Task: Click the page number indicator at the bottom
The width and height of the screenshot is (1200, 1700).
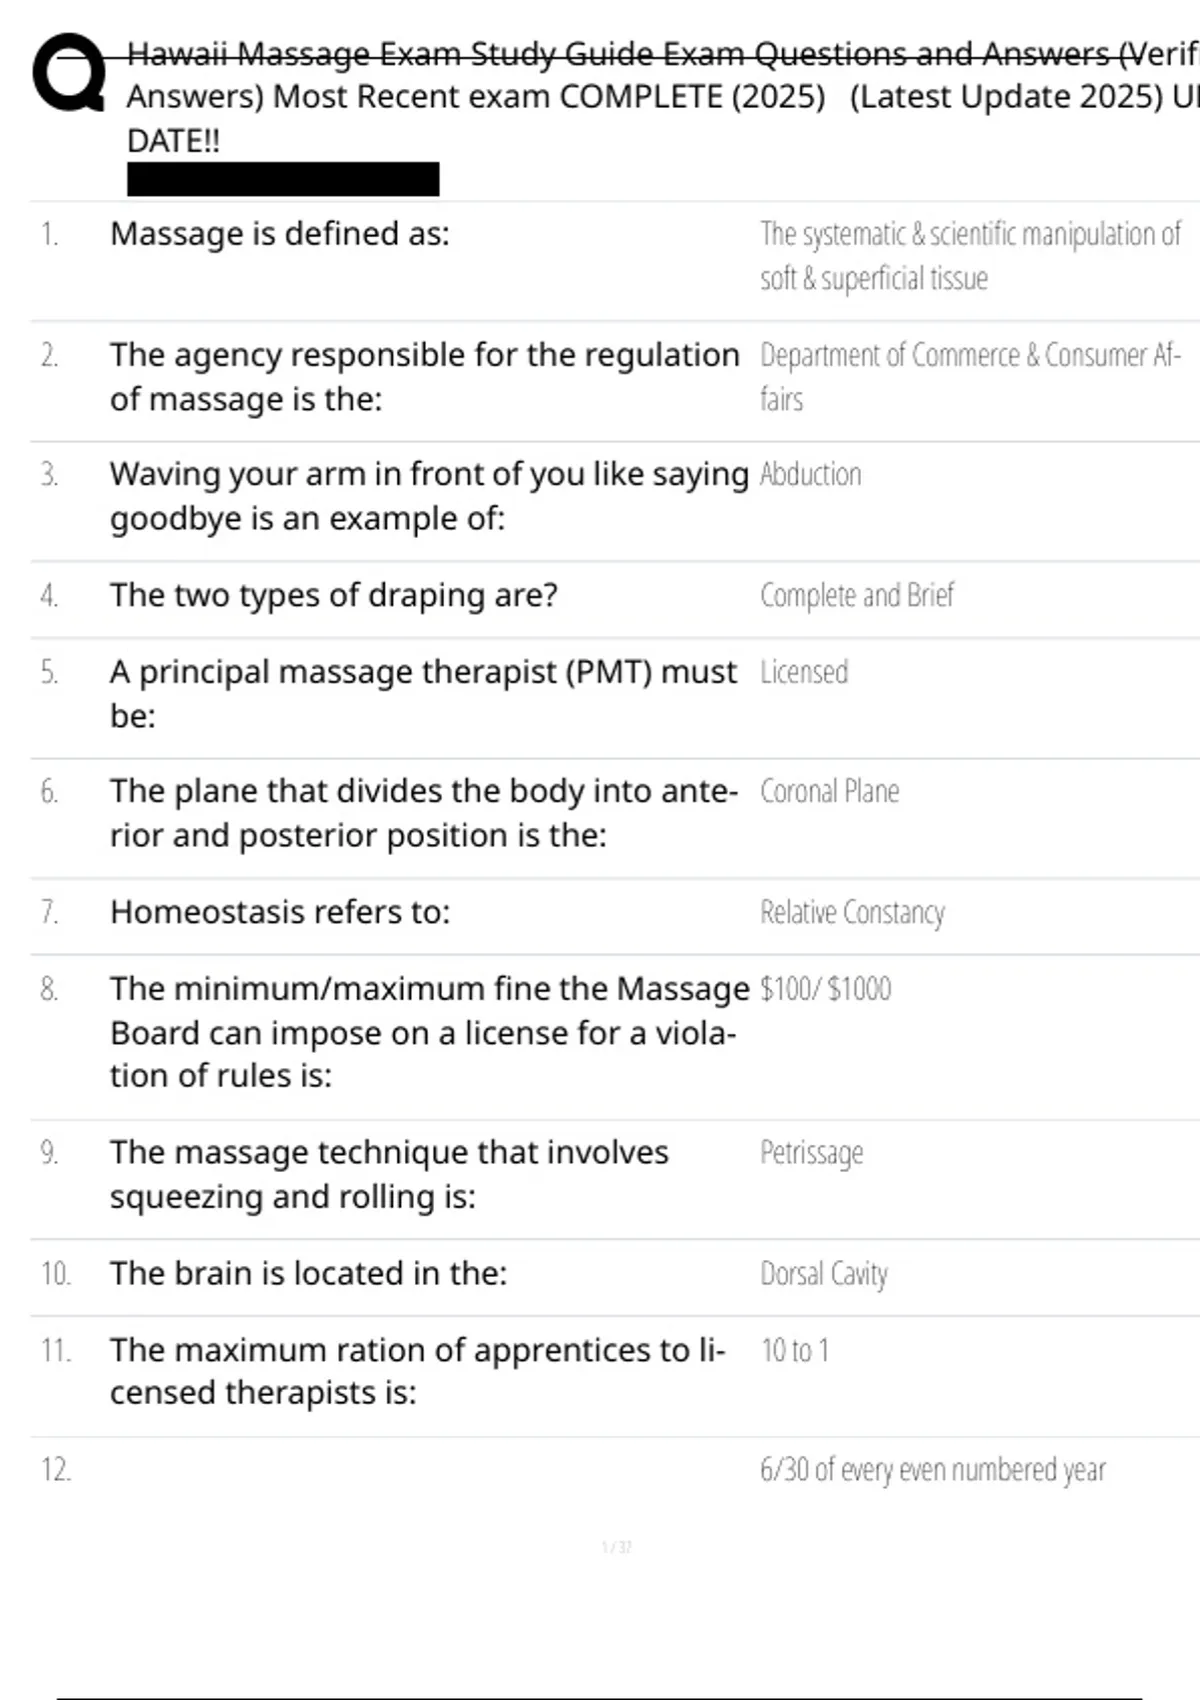Action: point(616,1547)
